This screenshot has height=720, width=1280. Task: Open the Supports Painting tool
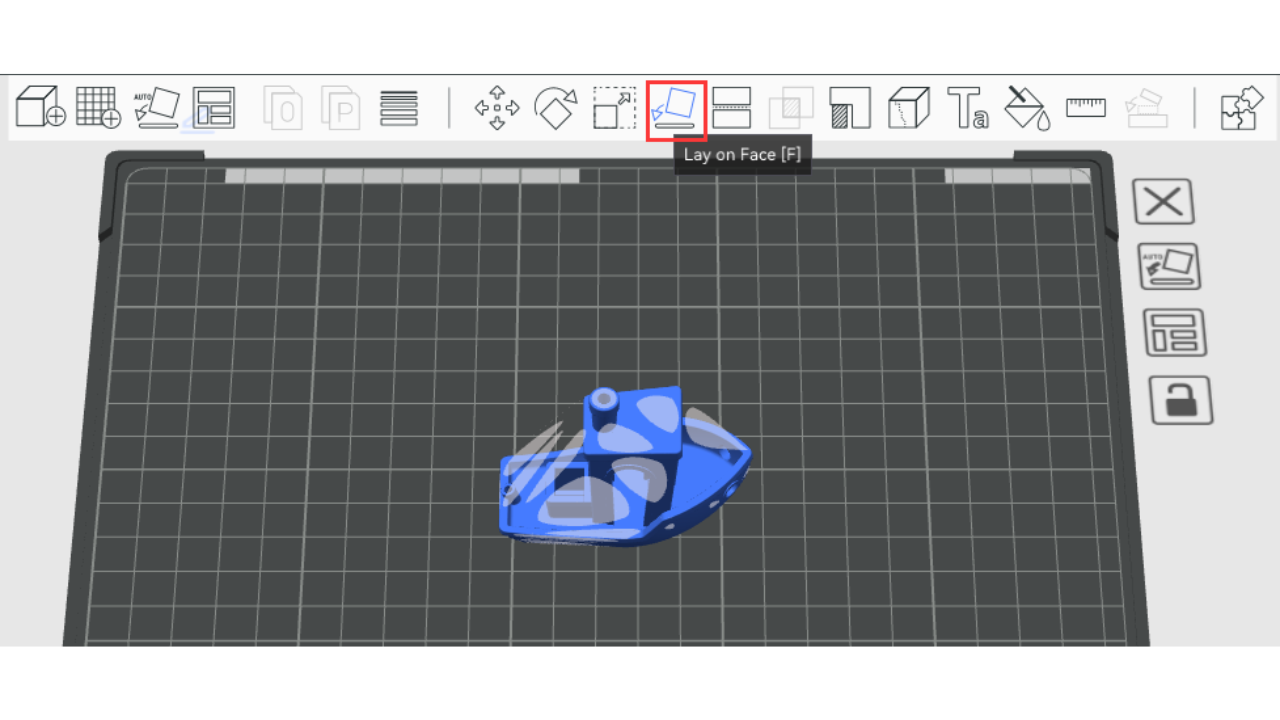click(x=850, y=108)
